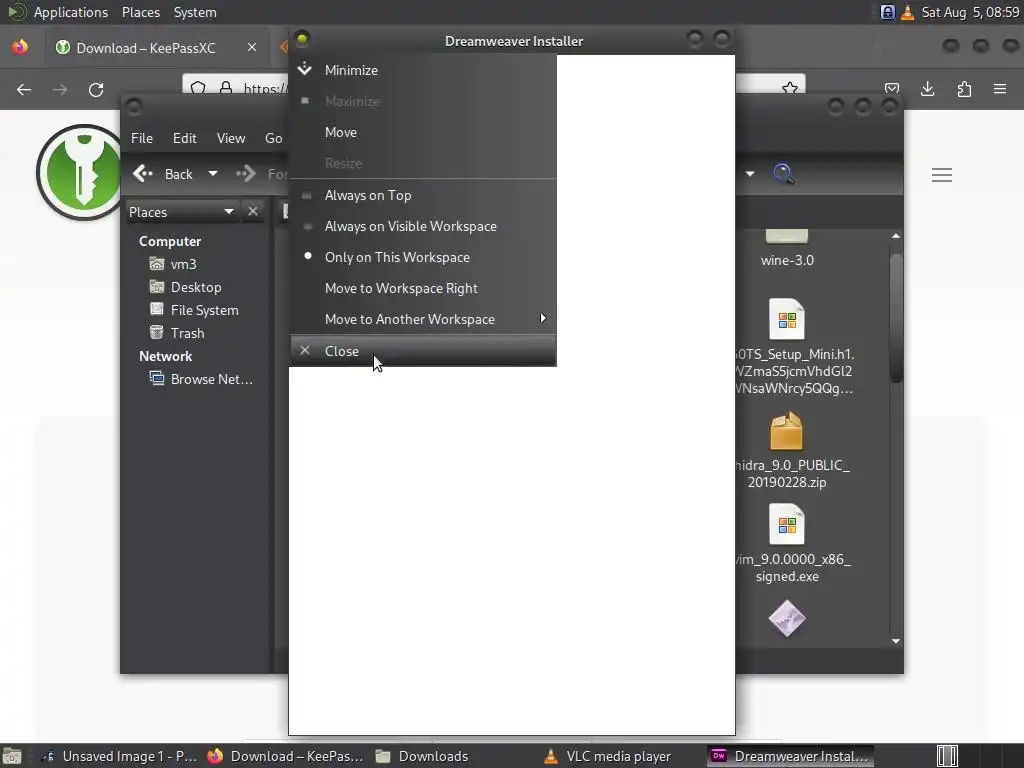
Task: Close the Places sidebar pane
Action: point(253,212)
